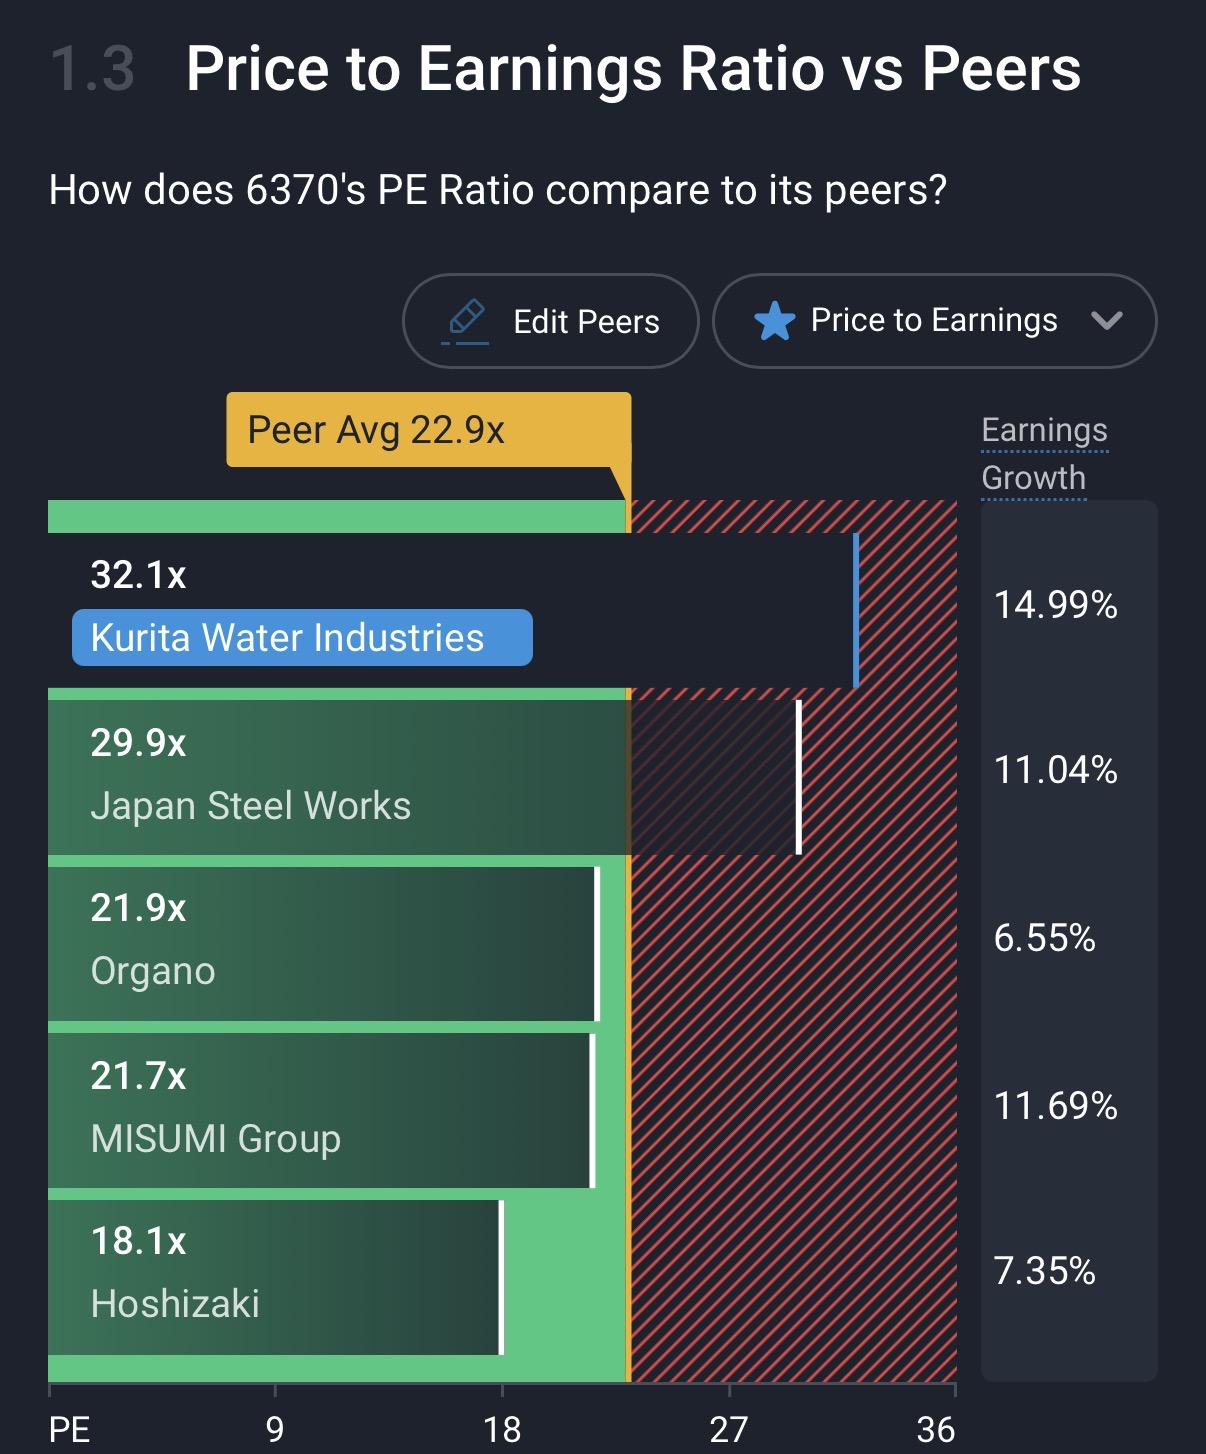Screen dimensions: 1206x1454
Task: Click the 14.99% earnings growth value
Action: [x=1055, y=605]
